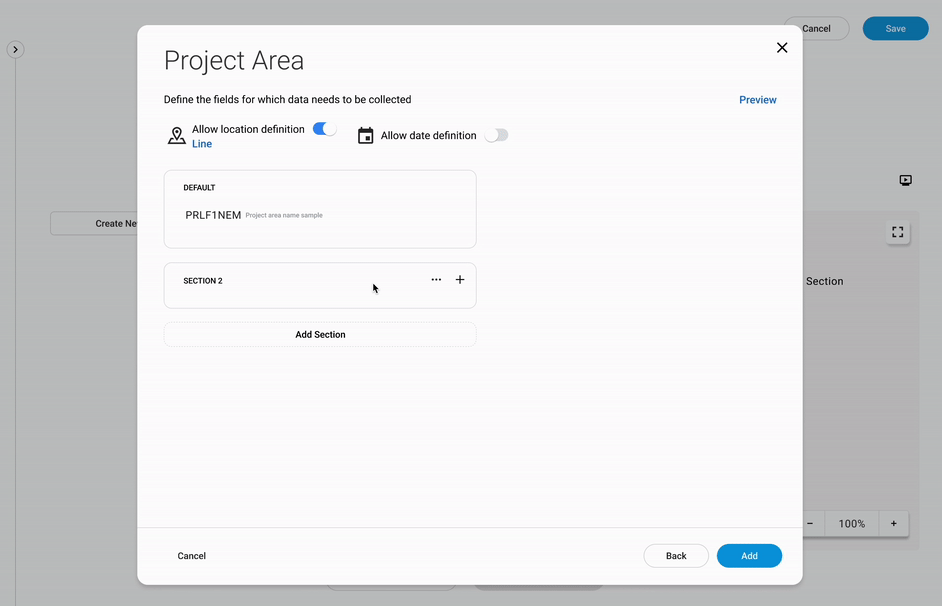Click the Add Section button

(x=320, y=335)
